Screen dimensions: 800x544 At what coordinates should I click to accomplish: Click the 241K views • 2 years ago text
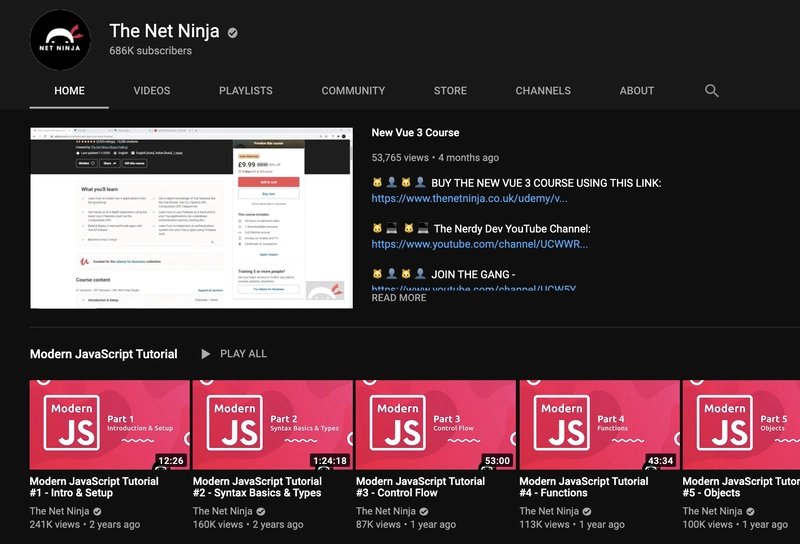pyautogui.click(x=85, y=525)
